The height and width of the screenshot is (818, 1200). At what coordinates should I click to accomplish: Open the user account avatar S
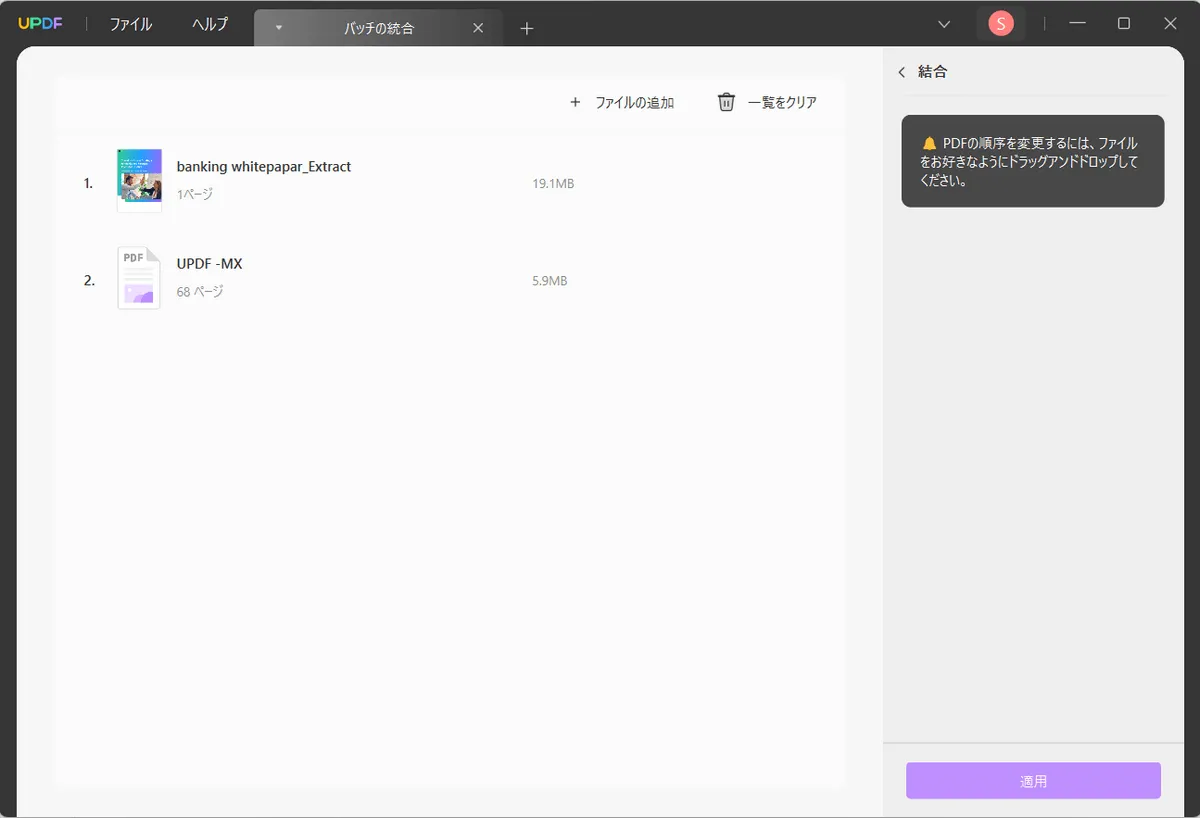click(x=1001, y=24)
